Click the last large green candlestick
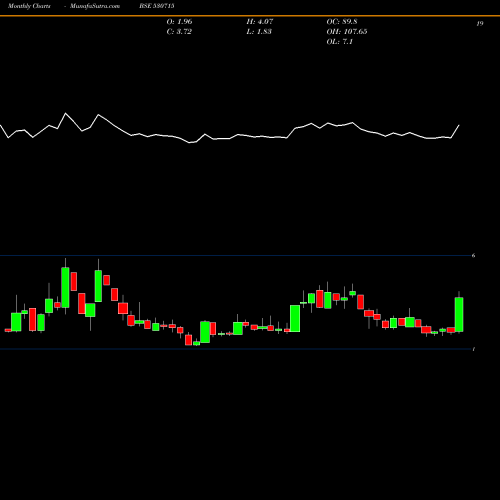 point(459,314)
